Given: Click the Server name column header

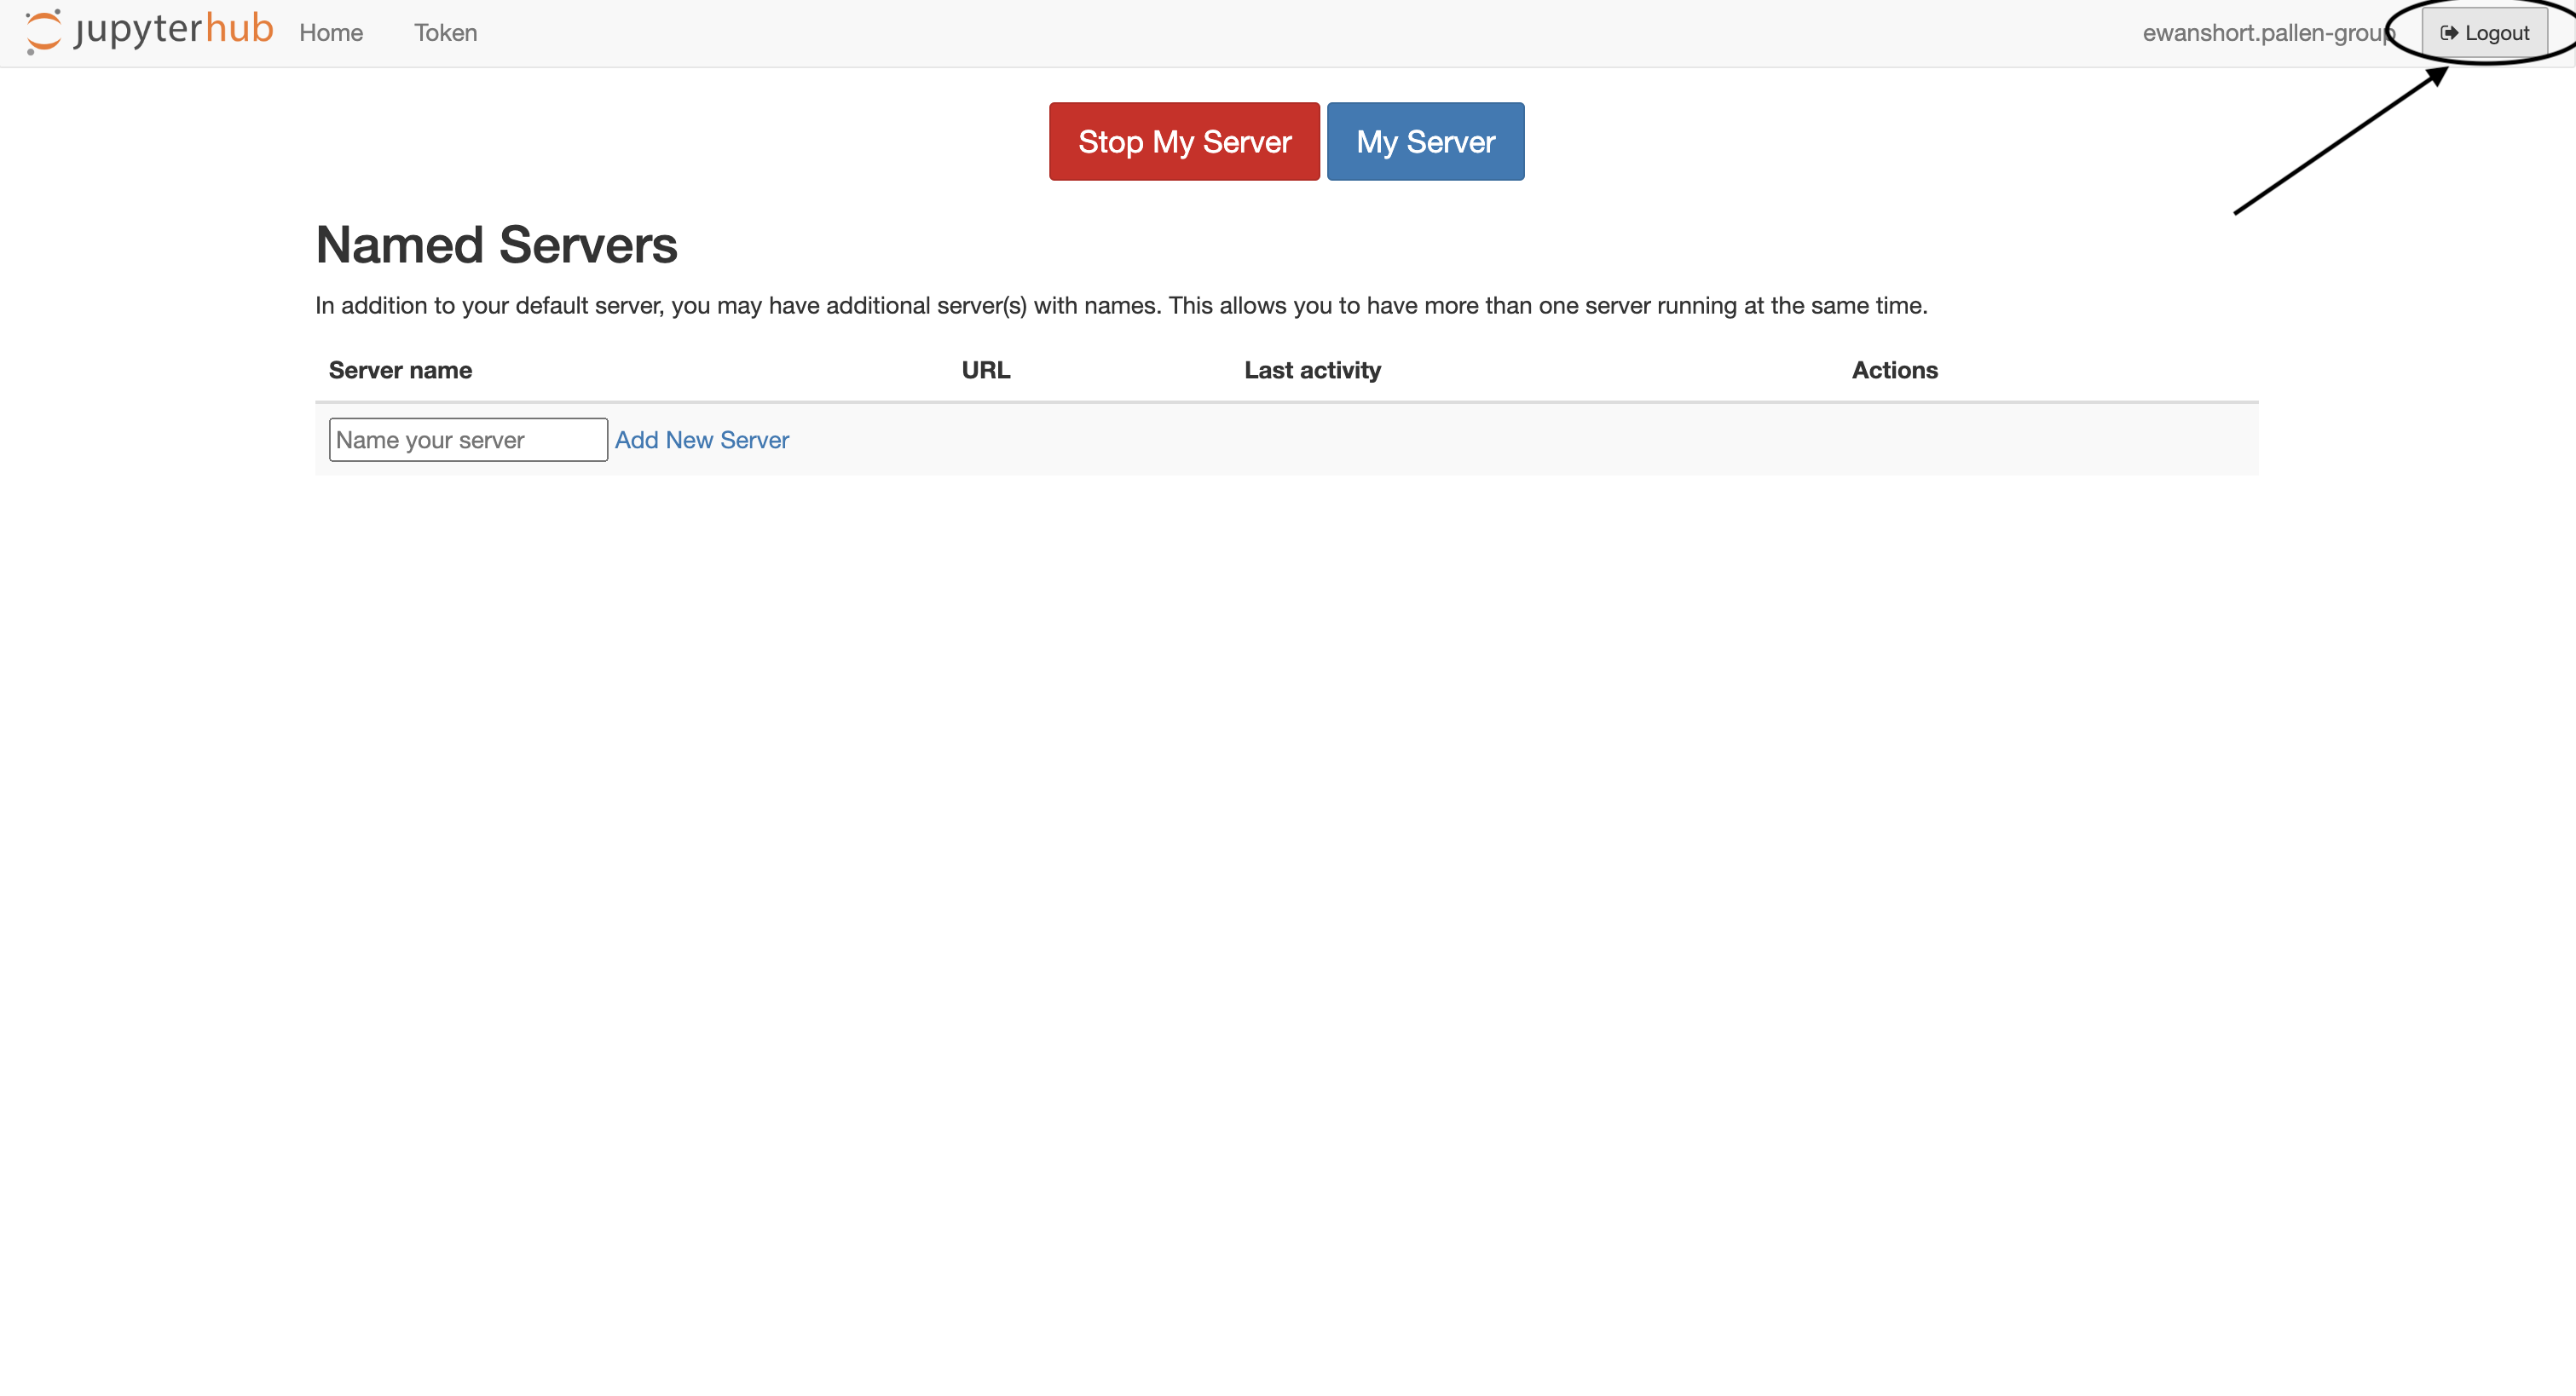Looking at the screenshot, I should tap(400, 370).
